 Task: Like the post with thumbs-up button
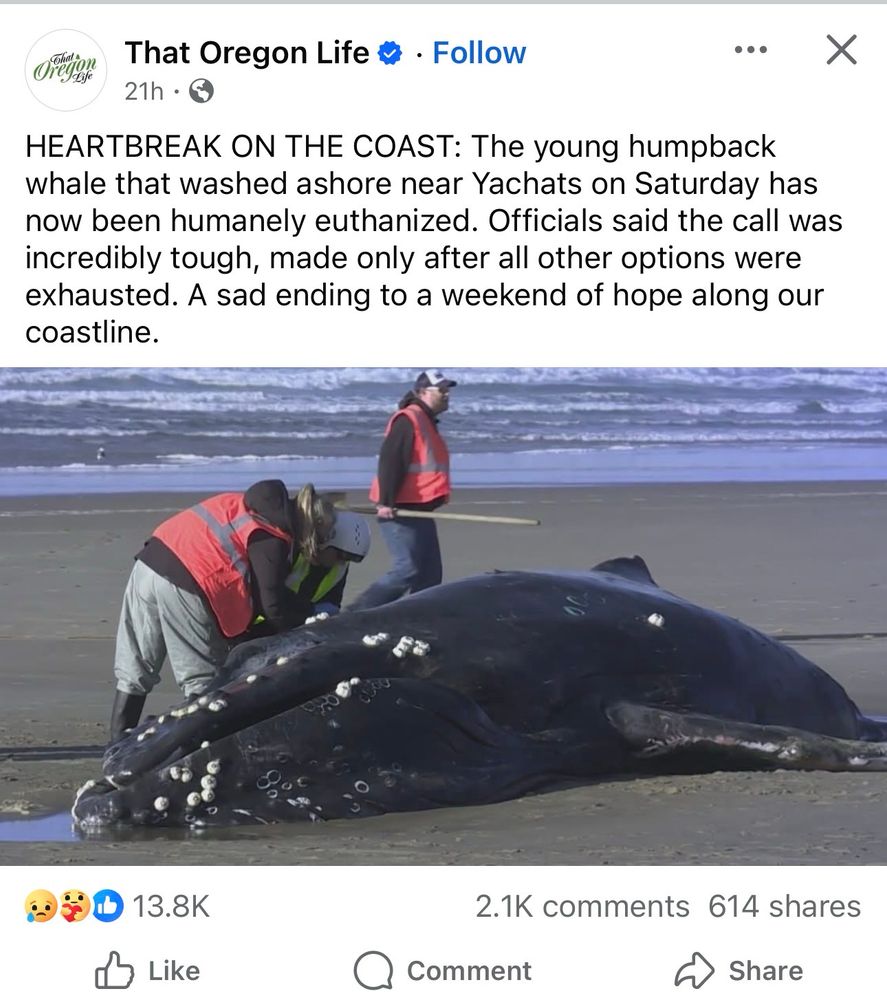tap(147, 971)
